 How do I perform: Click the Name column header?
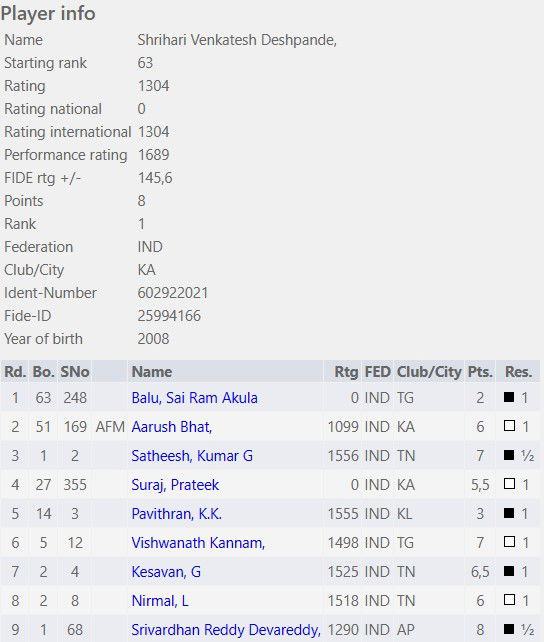151,372
